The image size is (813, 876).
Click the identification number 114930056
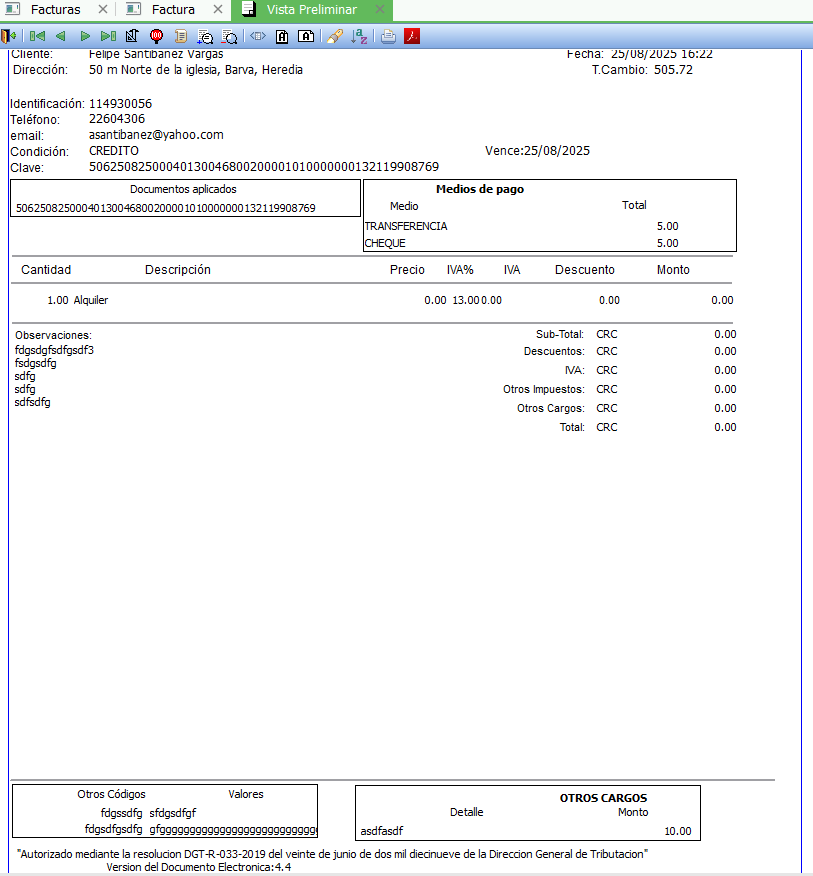[x=120, y=104]
